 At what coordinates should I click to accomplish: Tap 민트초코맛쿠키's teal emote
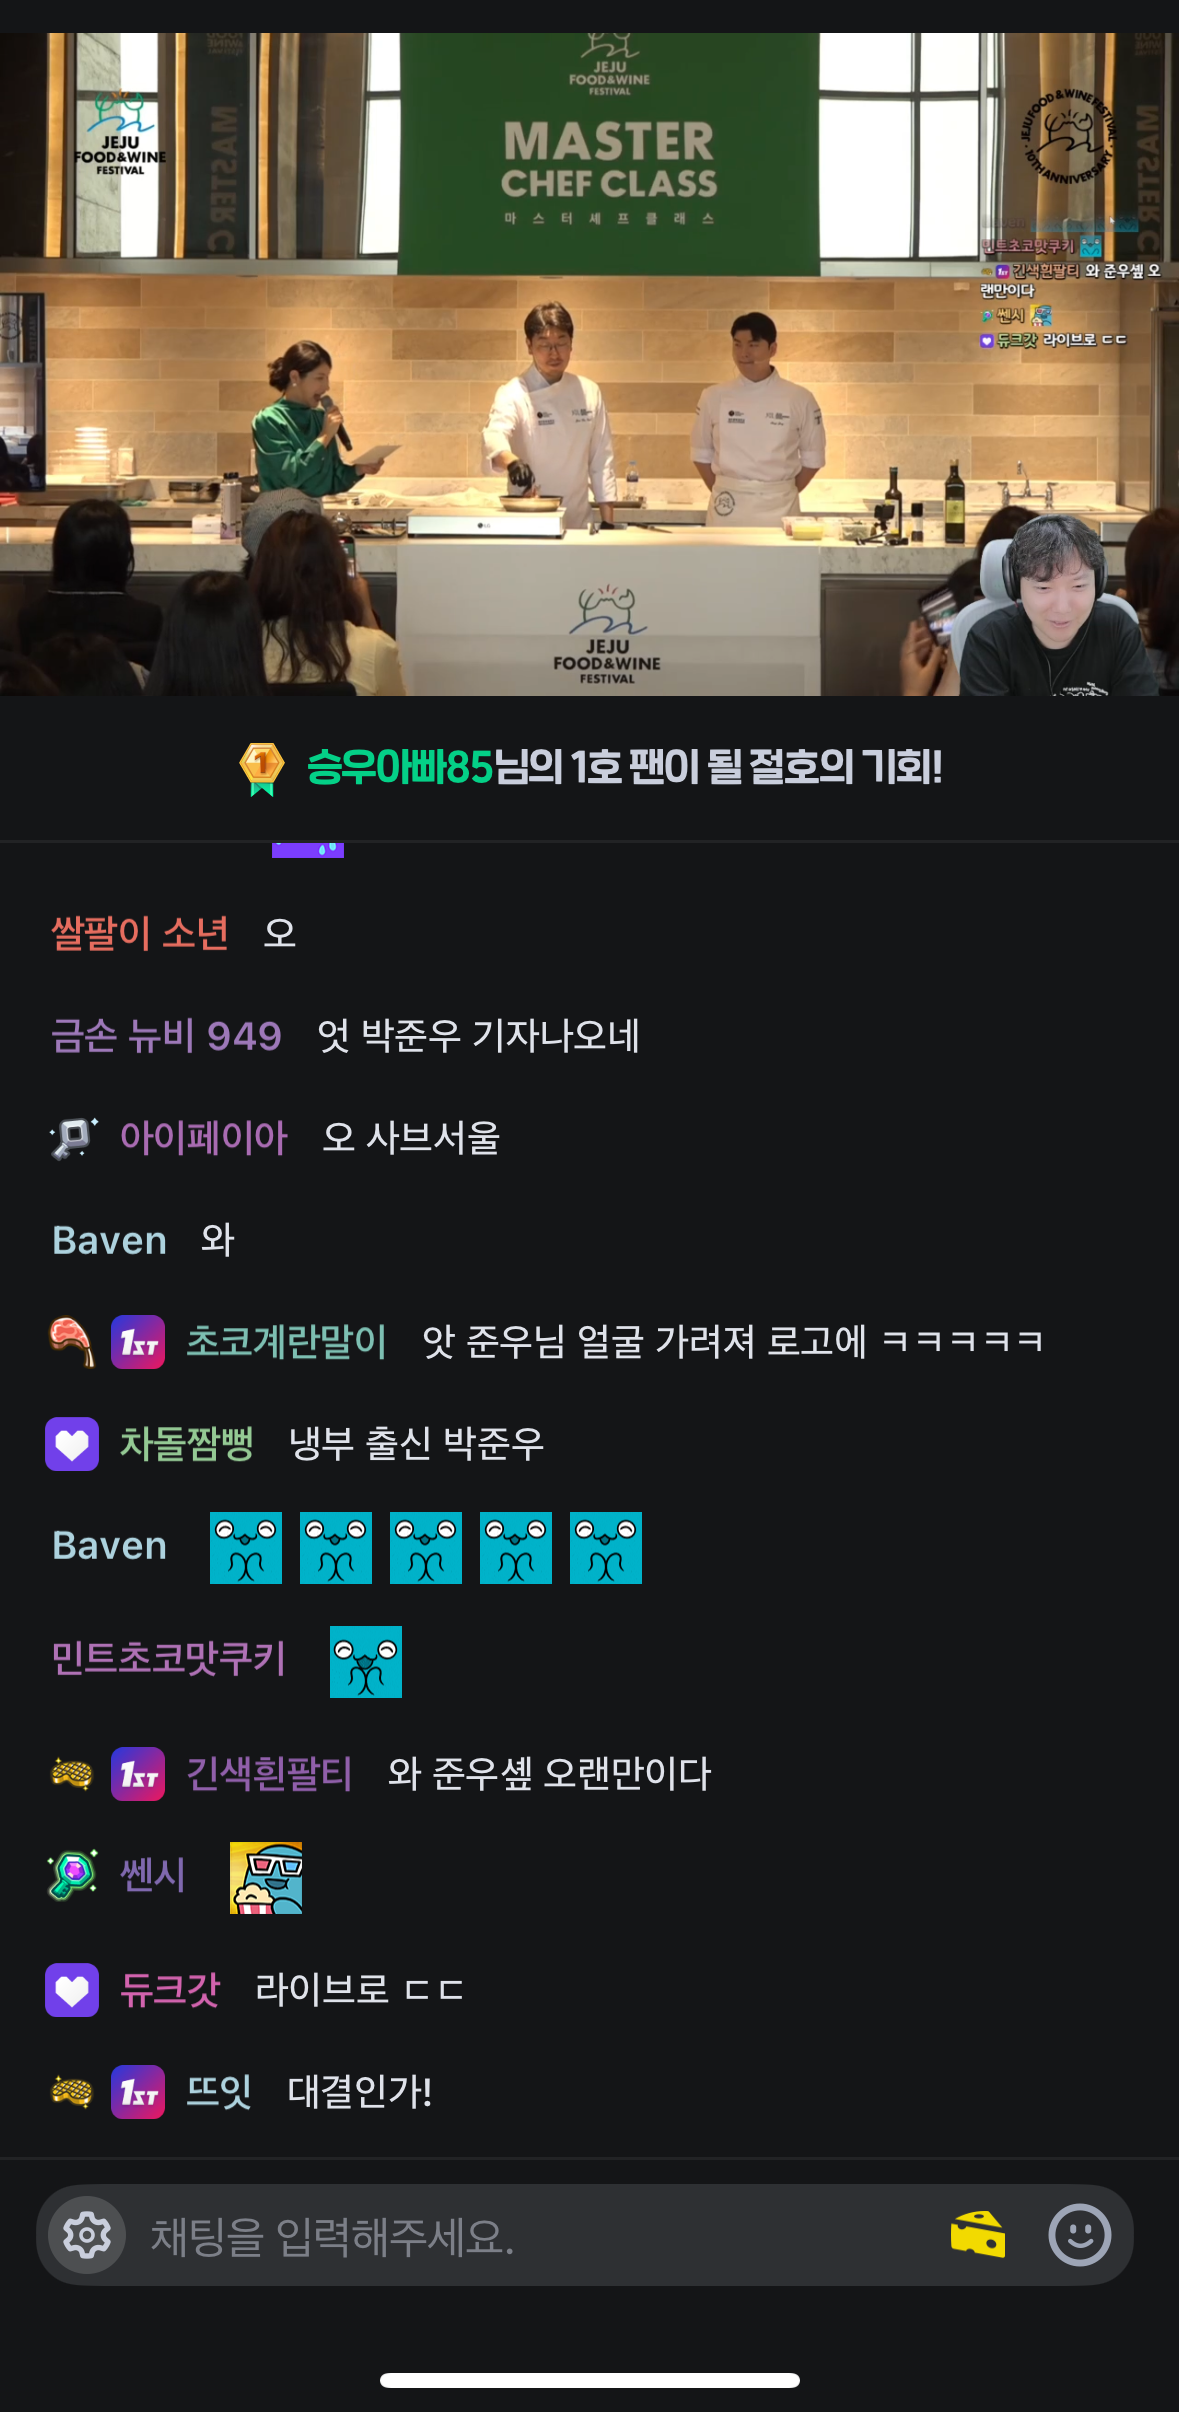tap(366, 1662)
